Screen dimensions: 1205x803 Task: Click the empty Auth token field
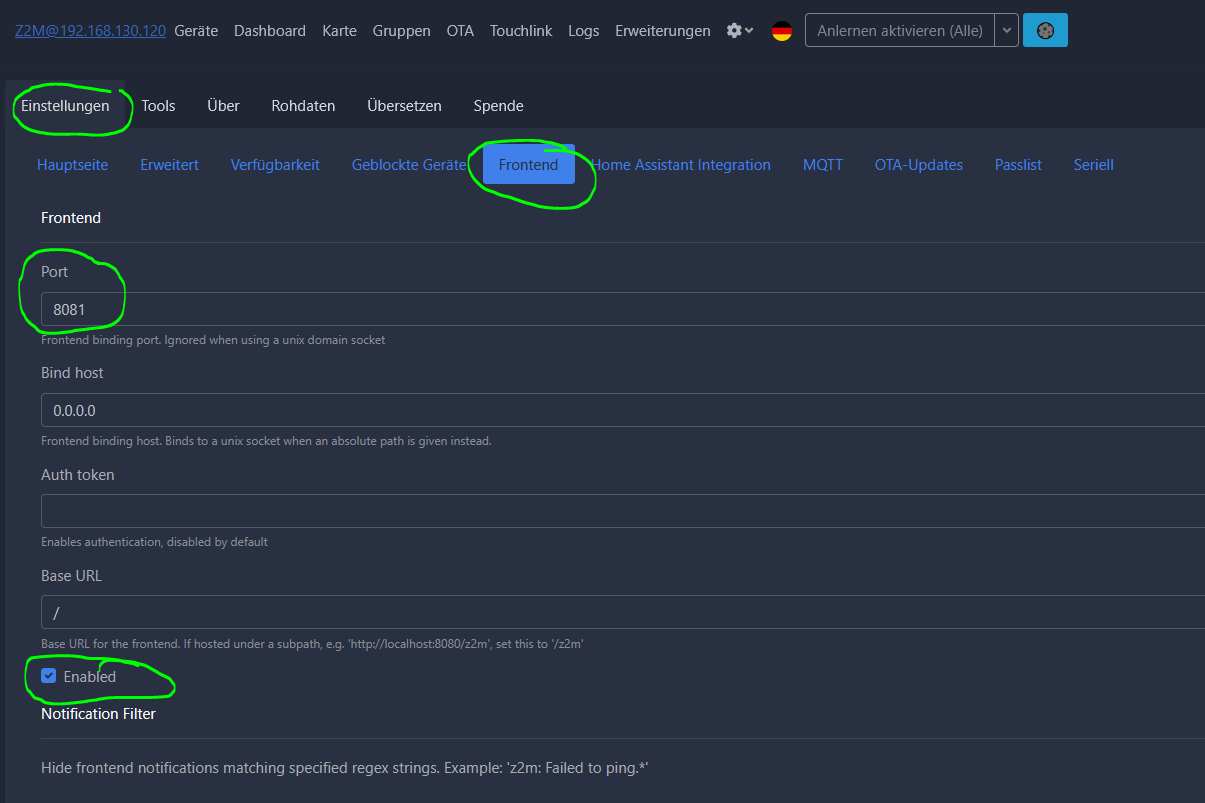point(623,511)
